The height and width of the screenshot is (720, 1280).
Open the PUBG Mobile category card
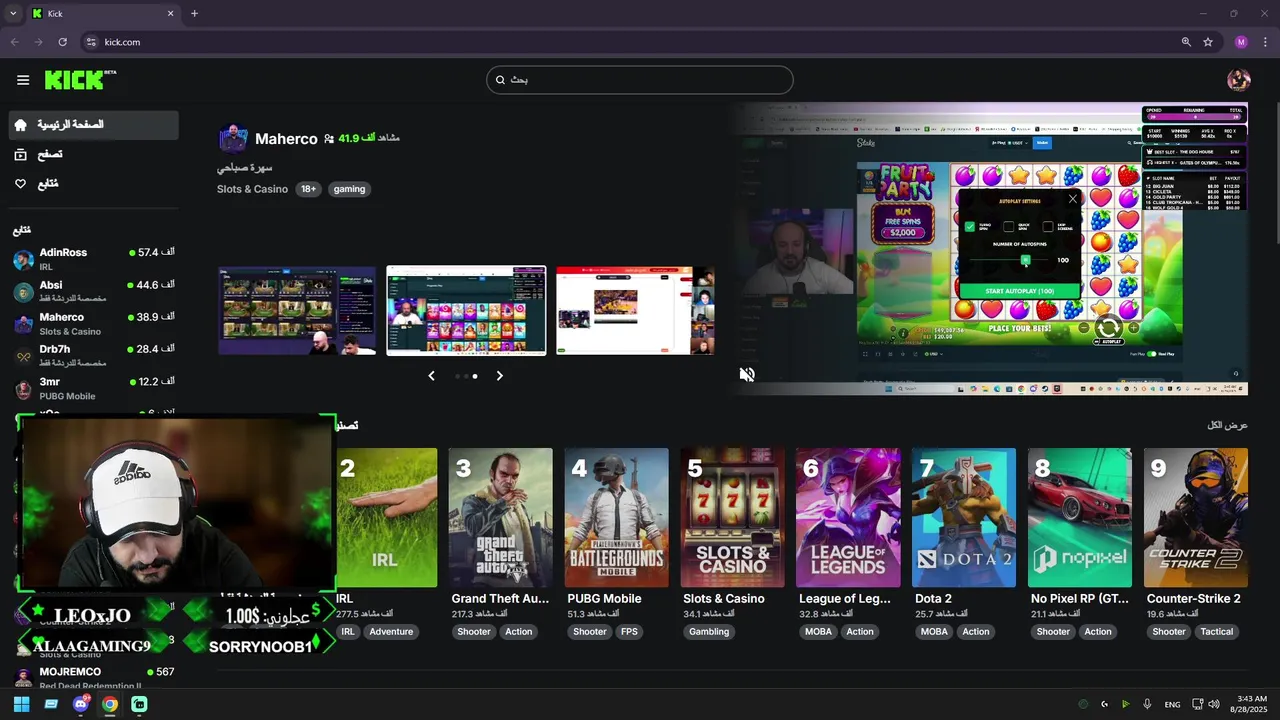(617, 517)
